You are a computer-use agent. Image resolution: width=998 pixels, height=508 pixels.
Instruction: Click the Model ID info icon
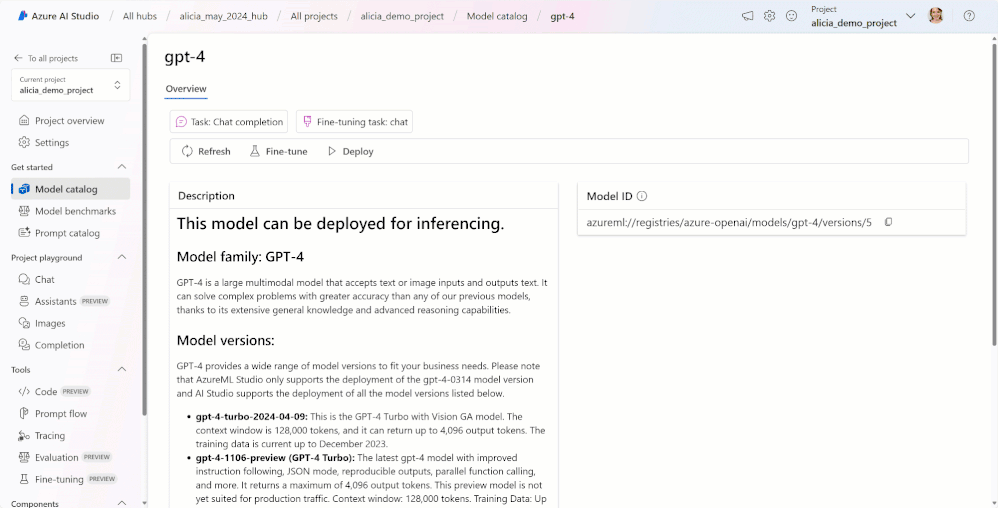[x=642, y=196]
